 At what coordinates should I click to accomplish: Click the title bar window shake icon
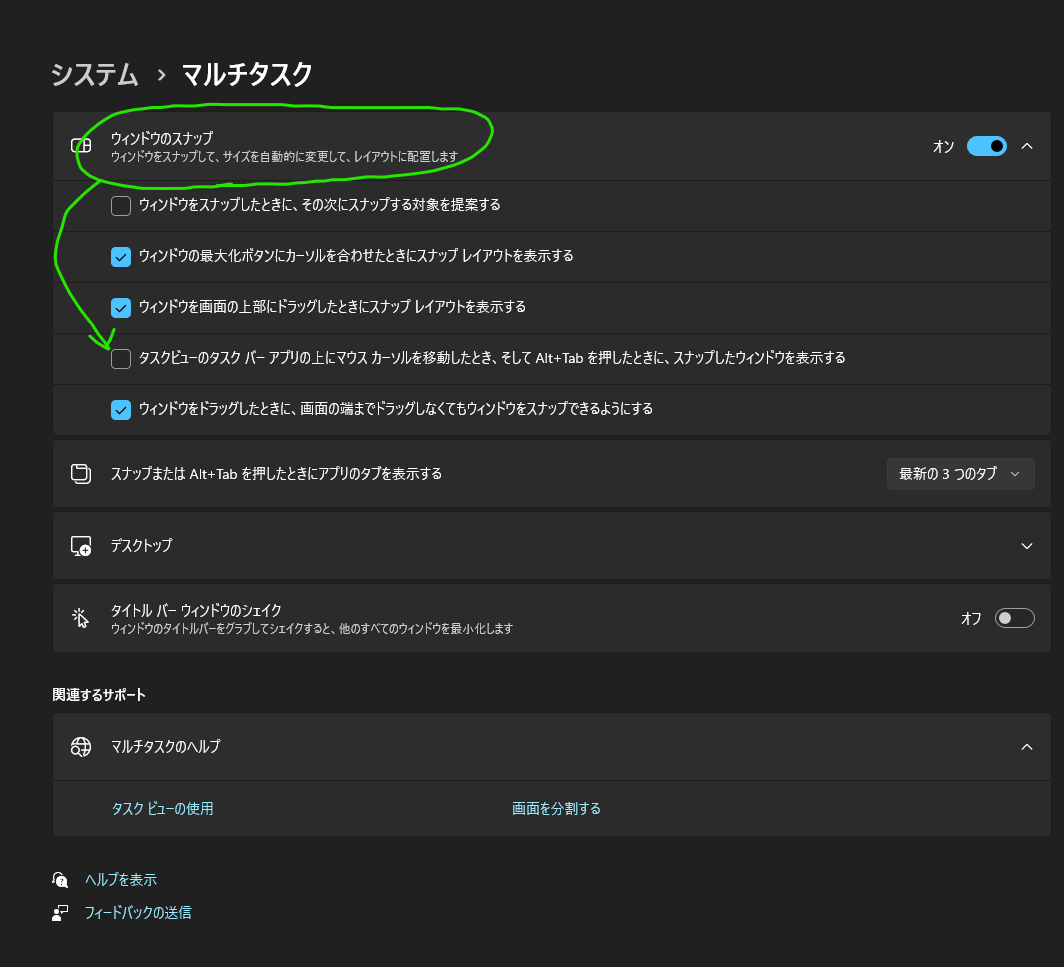(x=81, y=618)
